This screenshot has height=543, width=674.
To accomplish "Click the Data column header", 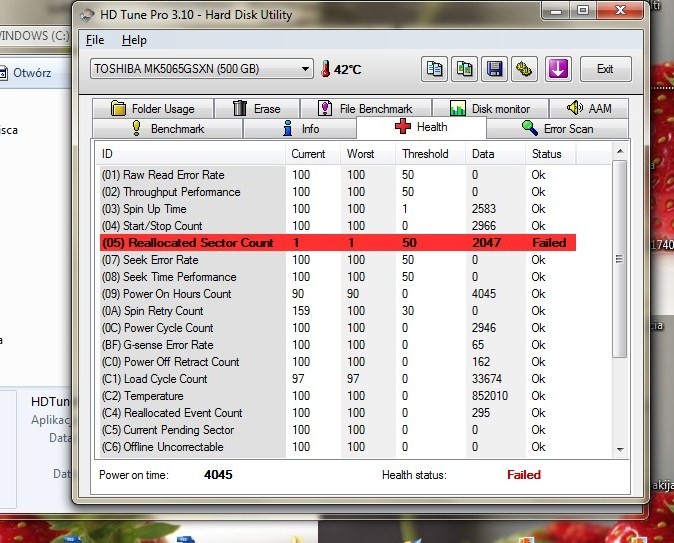I will [x=495, y=154].
